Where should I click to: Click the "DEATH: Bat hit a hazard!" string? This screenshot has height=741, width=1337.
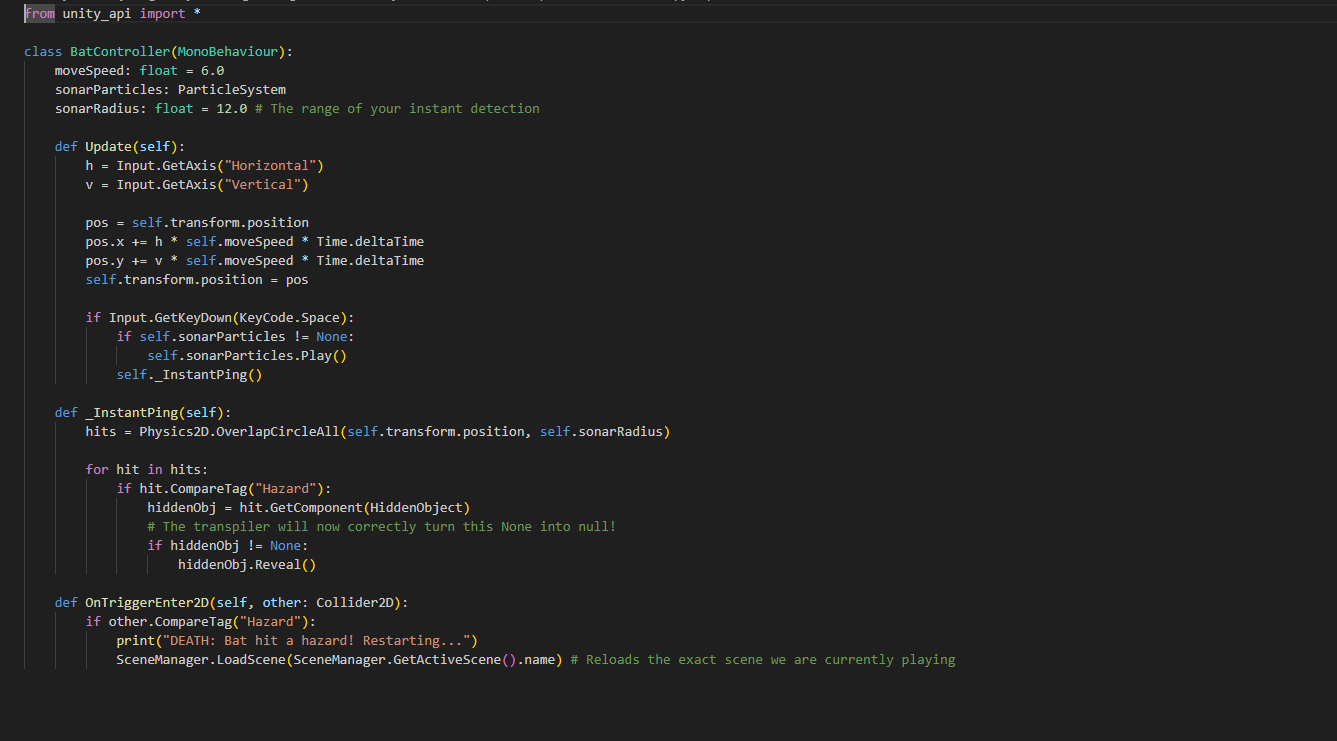click(x=312, y=640)
